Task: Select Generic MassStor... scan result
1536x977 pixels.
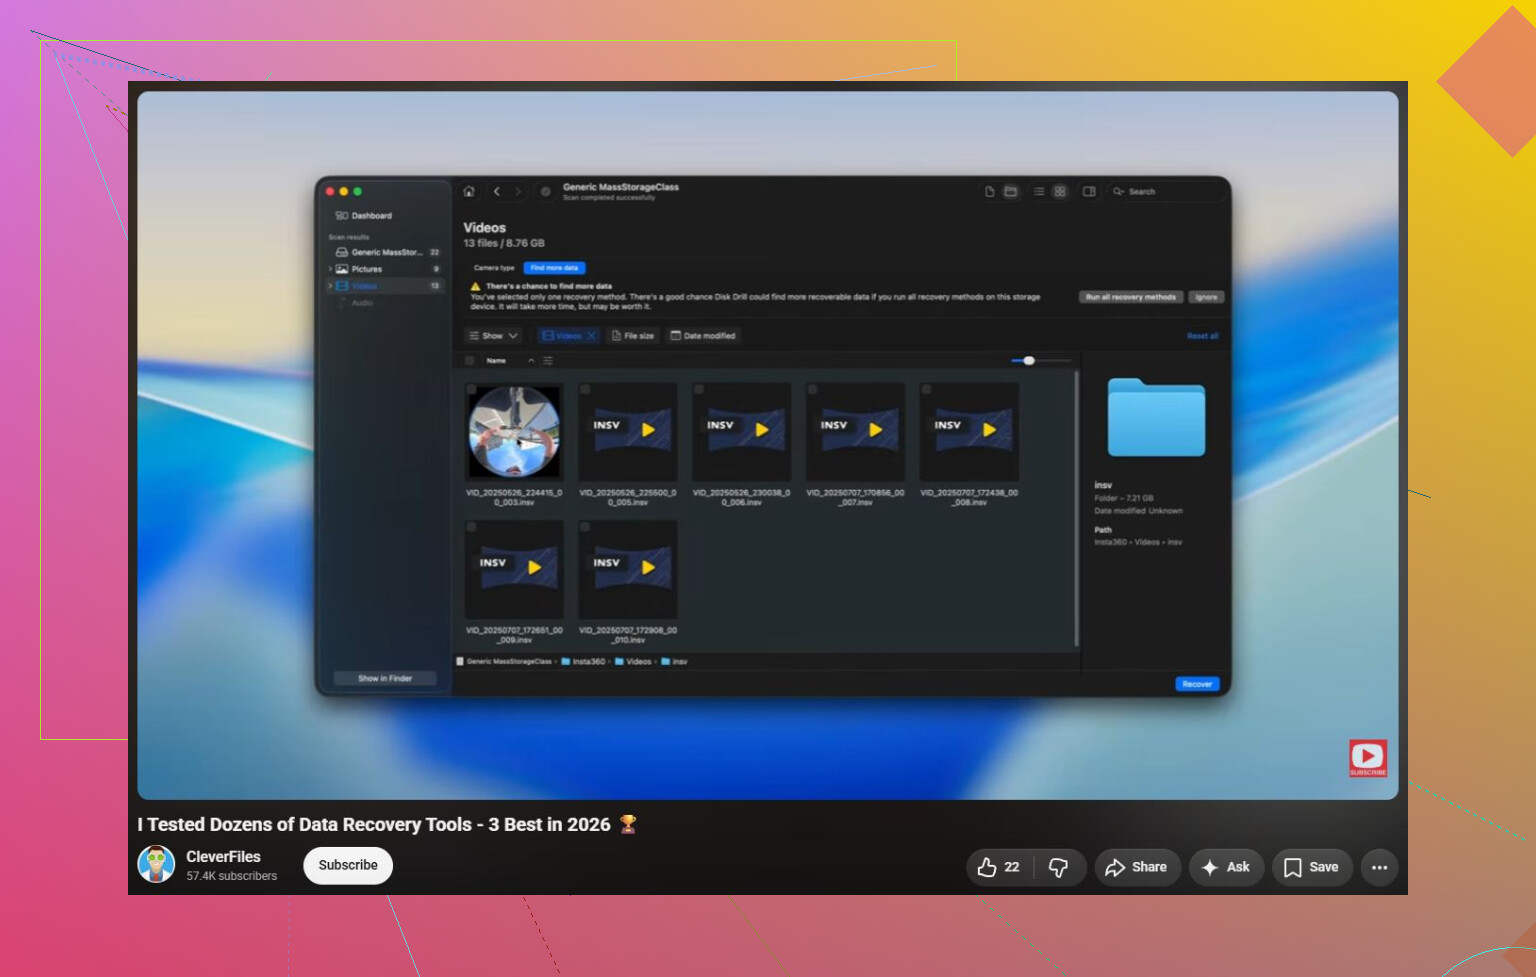Action: click(x=384, y=252)
